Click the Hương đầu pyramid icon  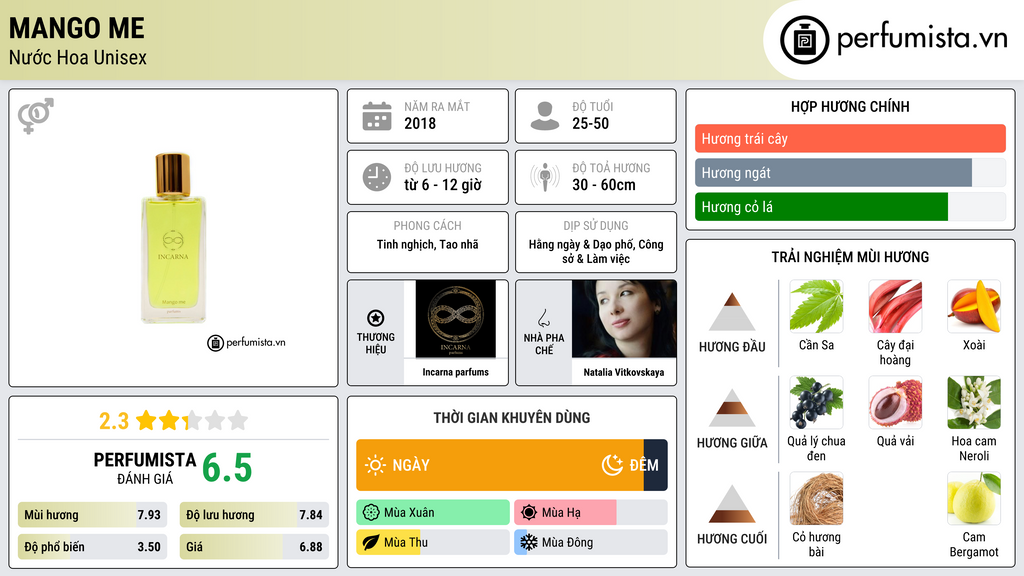[732, 312]
